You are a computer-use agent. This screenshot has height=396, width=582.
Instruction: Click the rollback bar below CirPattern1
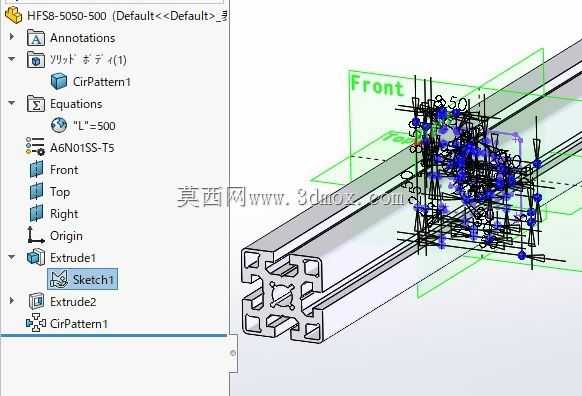point(114,336)
